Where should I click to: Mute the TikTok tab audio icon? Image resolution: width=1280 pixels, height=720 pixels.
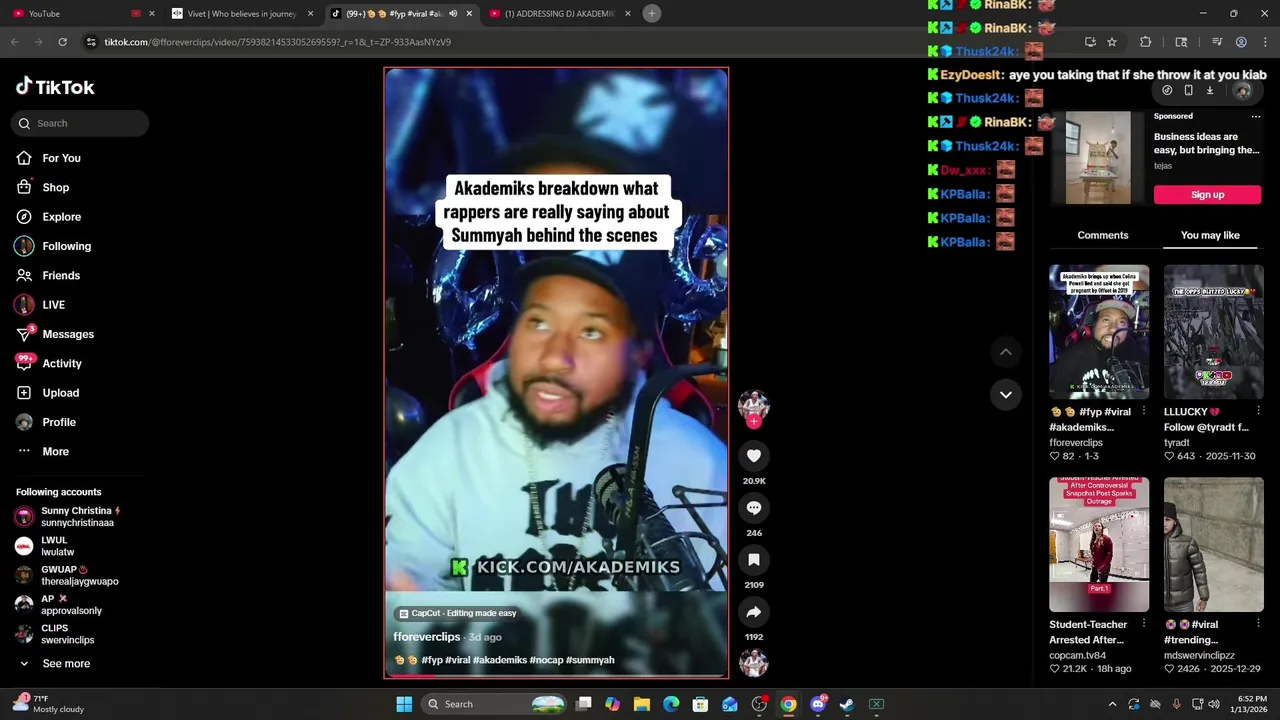point(453,13)
